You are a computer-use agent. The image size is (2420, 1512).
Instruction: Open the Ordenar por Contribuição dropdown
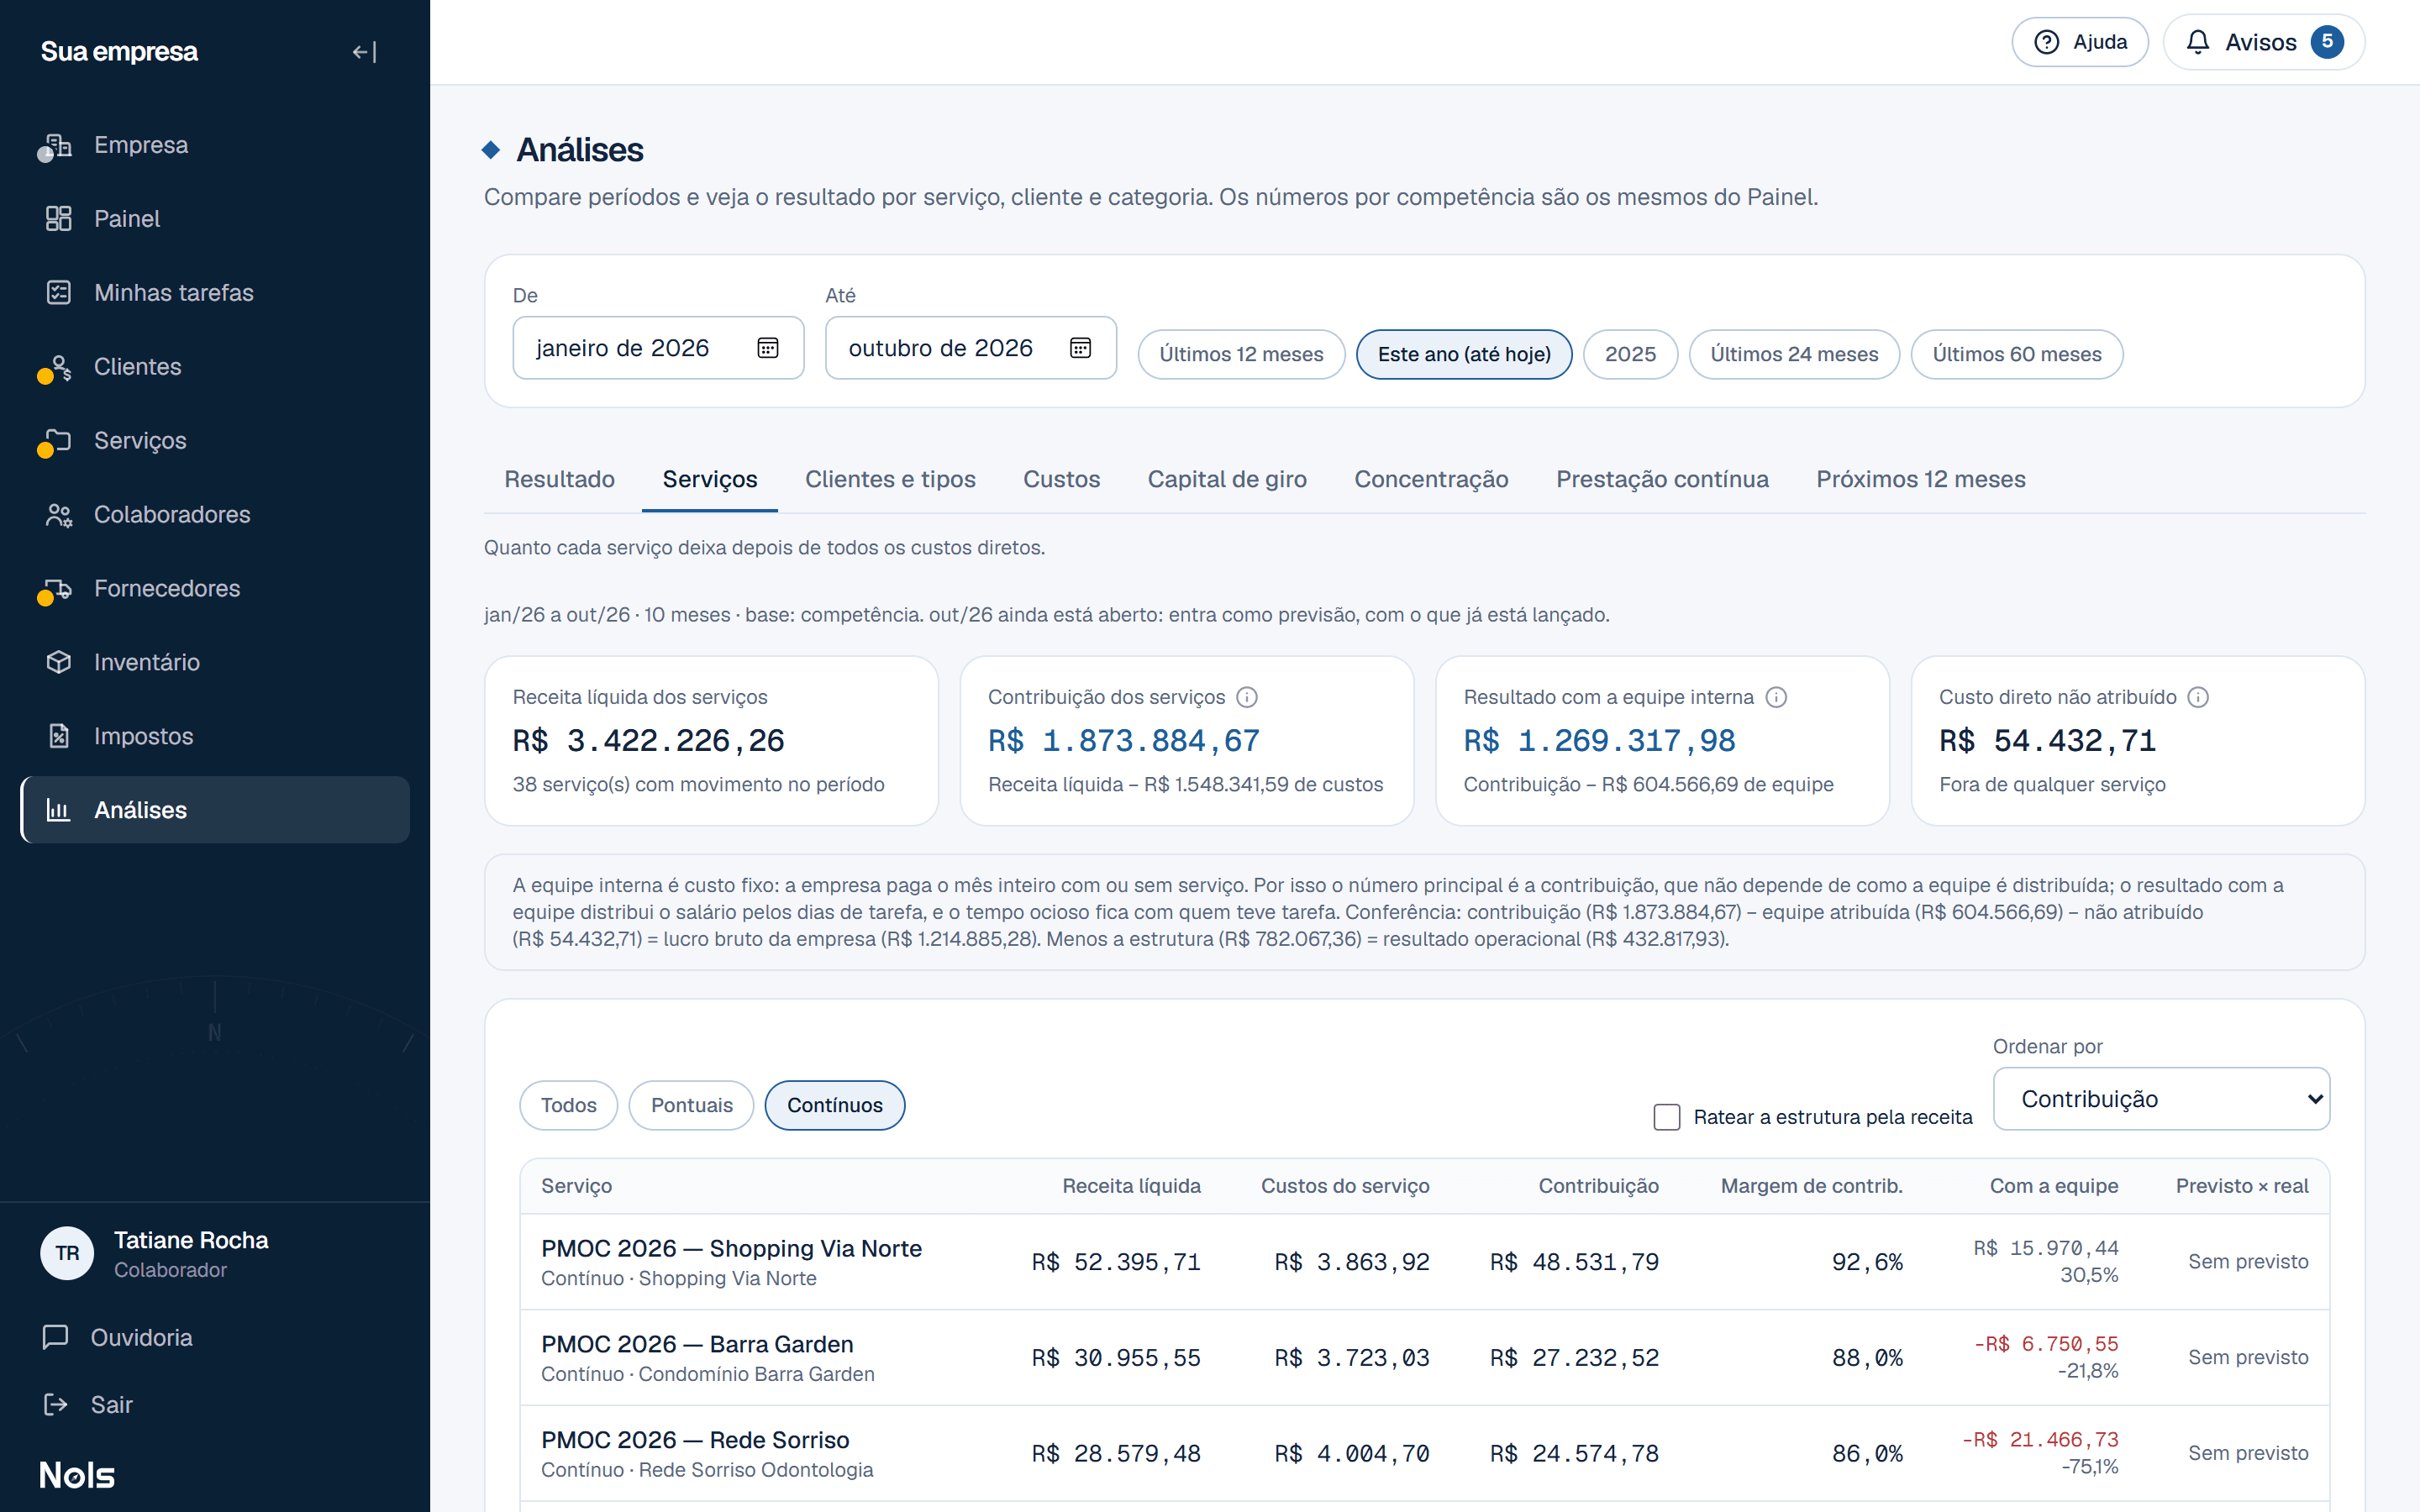(2161, 1099)
